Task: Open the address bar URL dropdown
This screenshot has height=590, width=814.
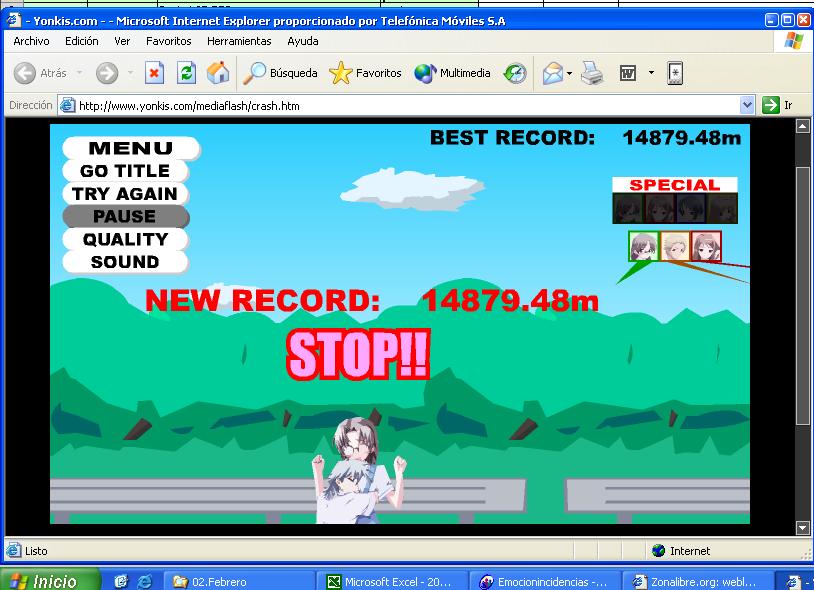Action: click(747, 105)
